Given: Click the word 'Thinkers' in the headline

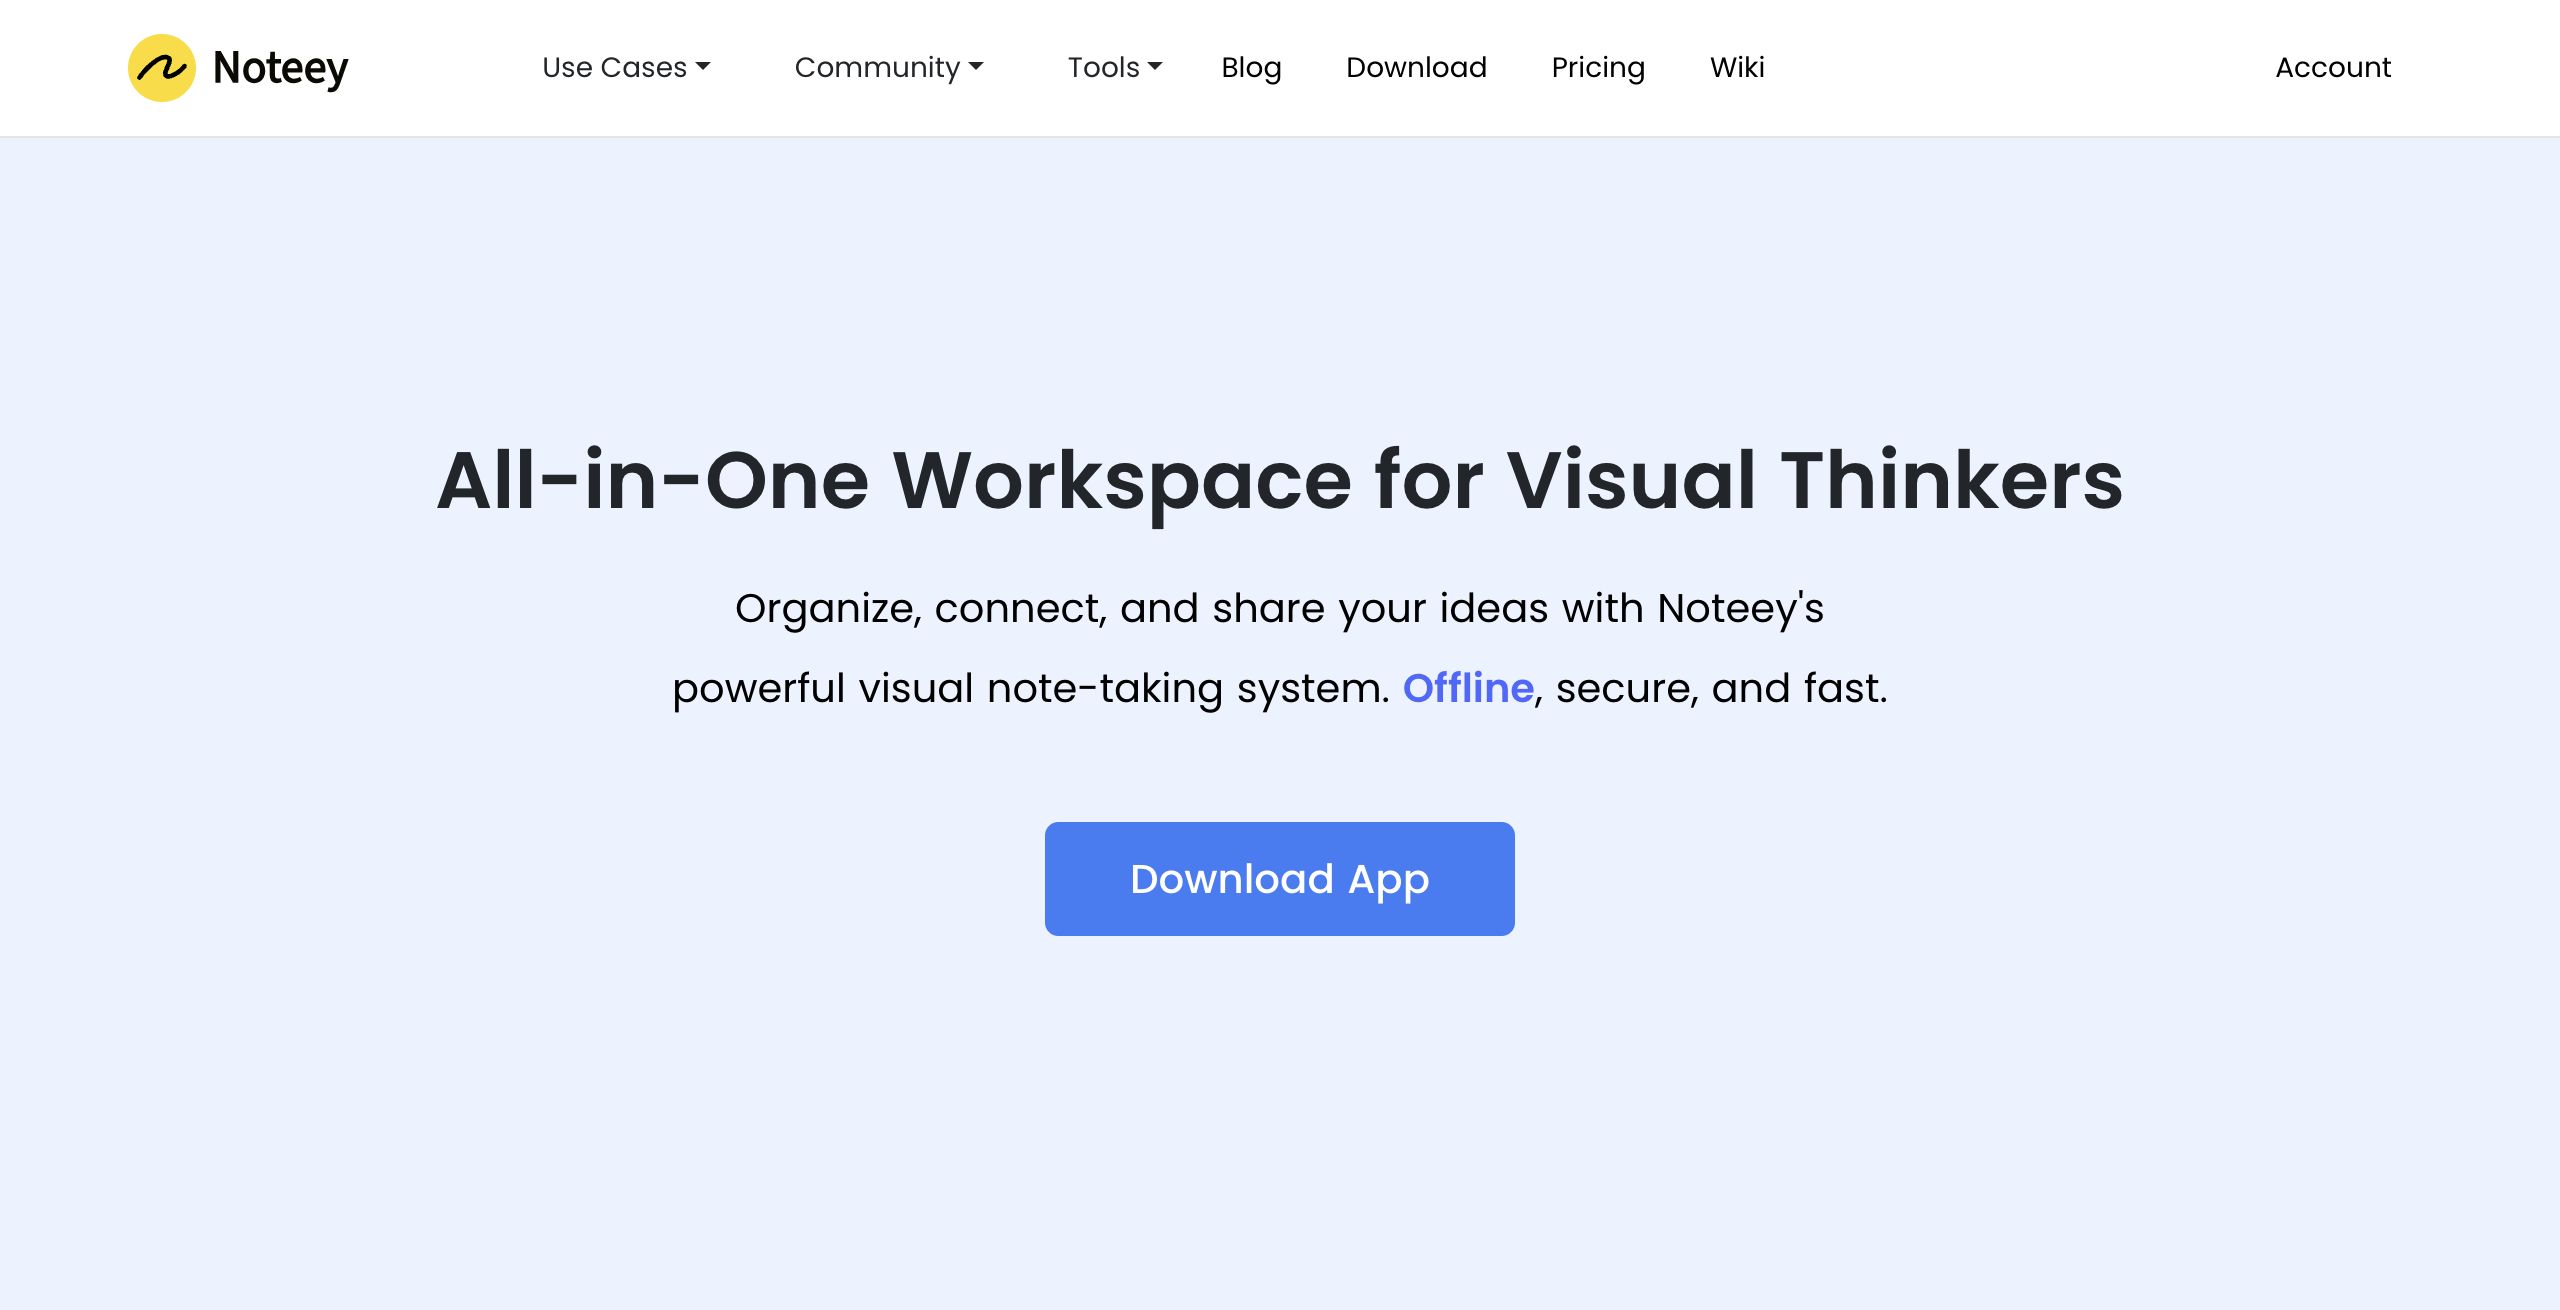Looking at the screenshot, I should tap(1951, 481).
